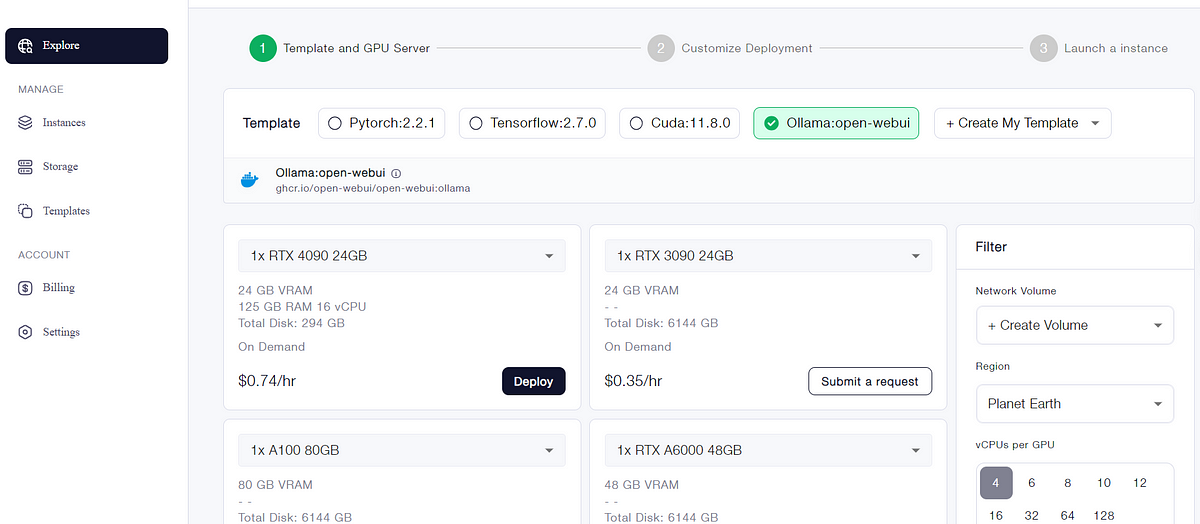Submit a request for RTX 3090

coord(869,381)
